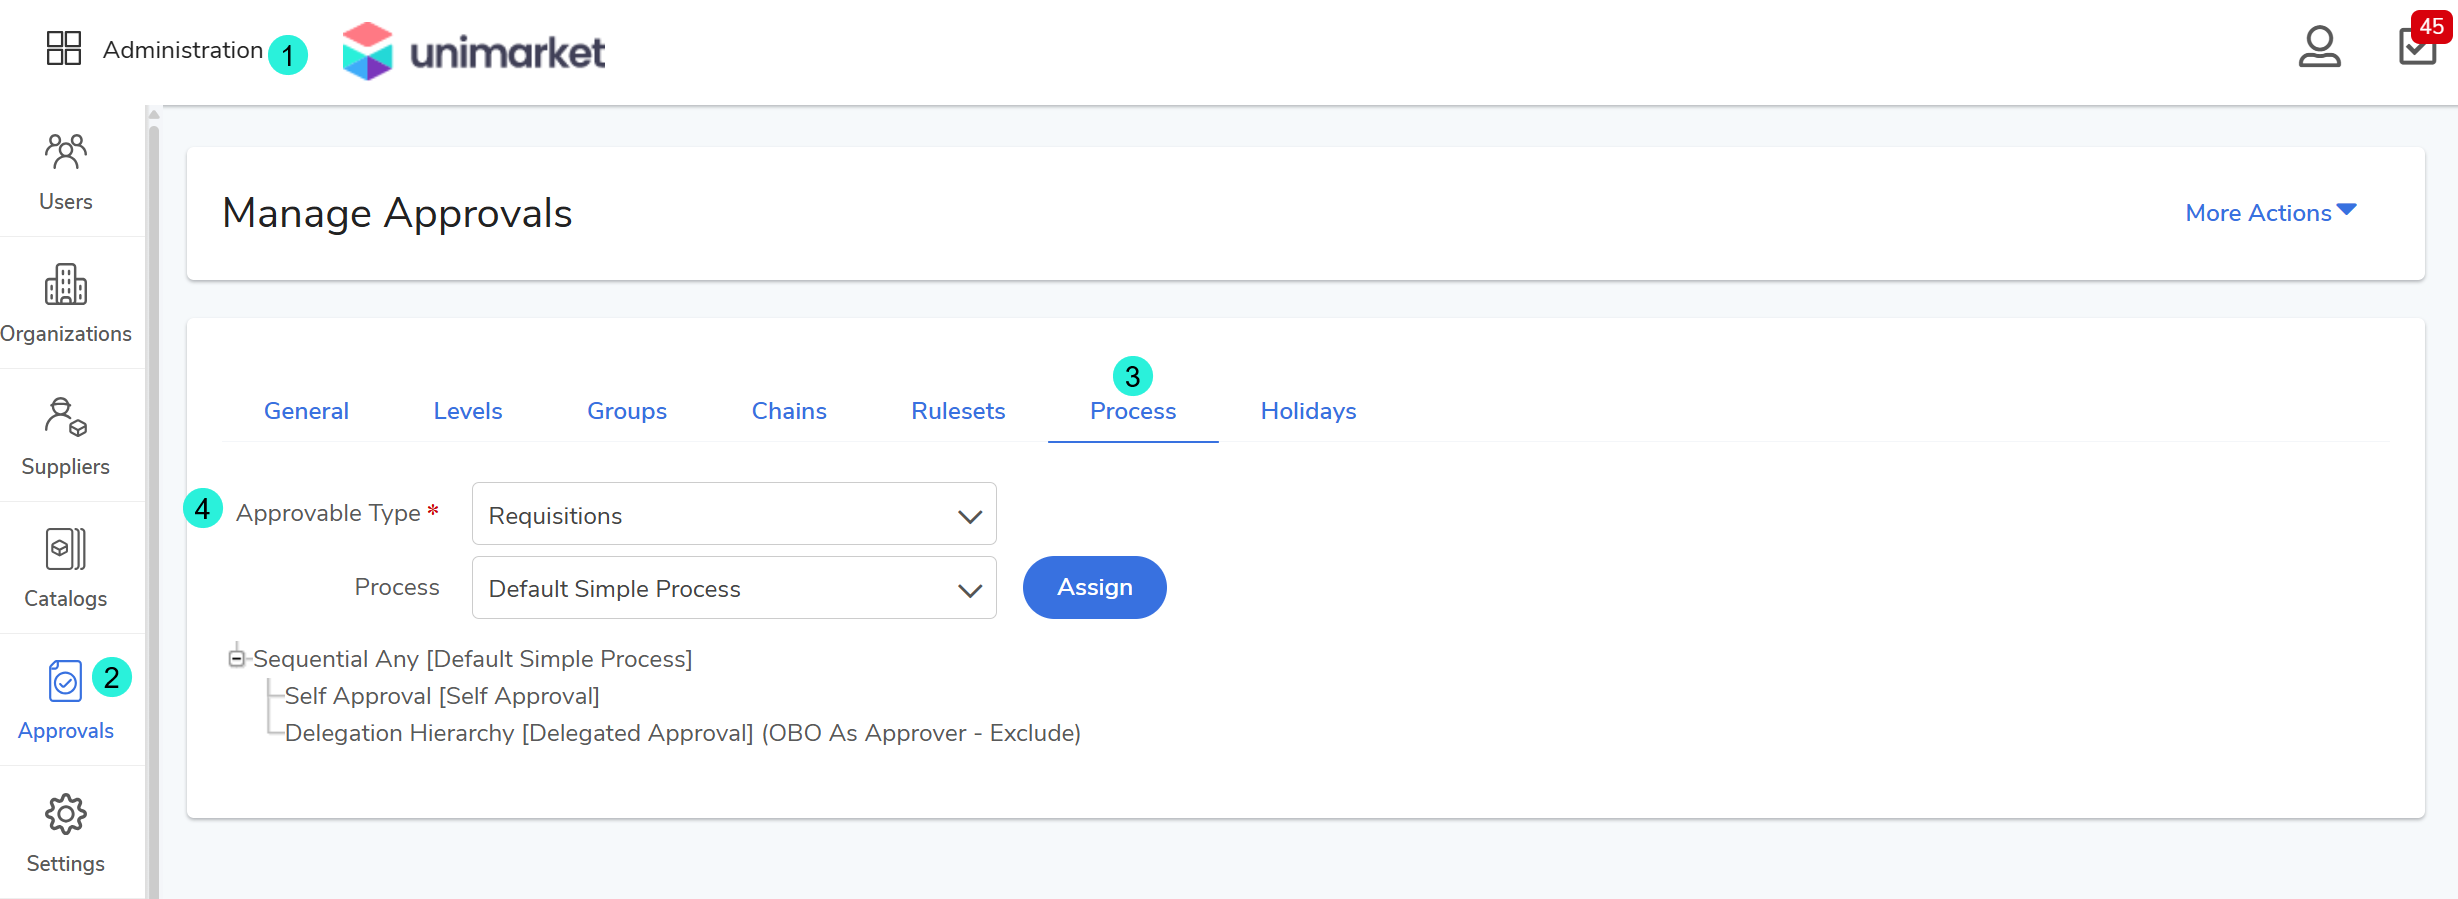2458x899 pixels.
Task: Open the Process selection dropdown
Action: 733,588
